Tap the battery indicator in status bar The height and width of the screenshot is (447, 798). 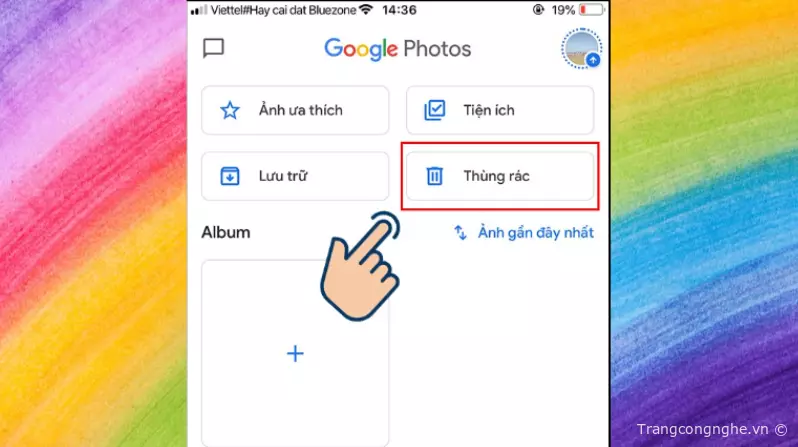591,10
